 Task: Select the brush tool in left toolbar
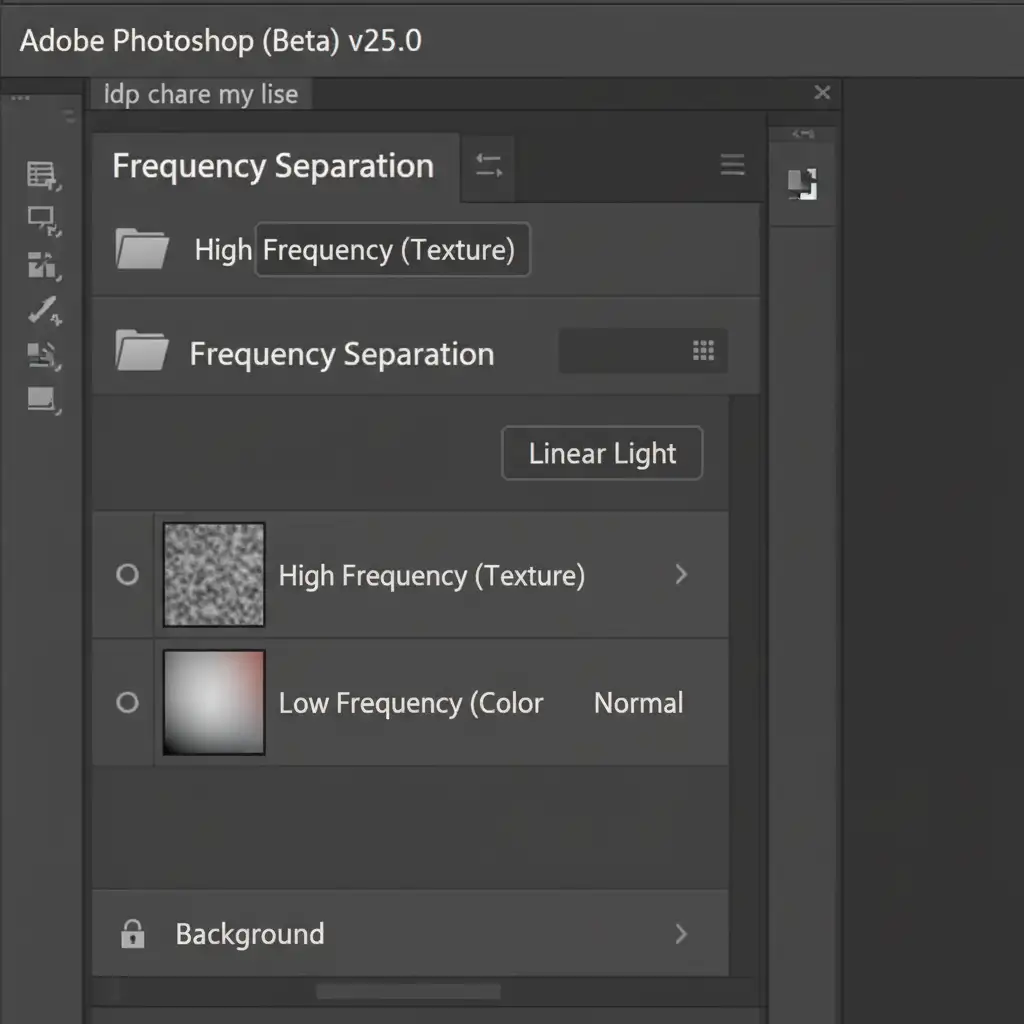click(x=43, y=311)
